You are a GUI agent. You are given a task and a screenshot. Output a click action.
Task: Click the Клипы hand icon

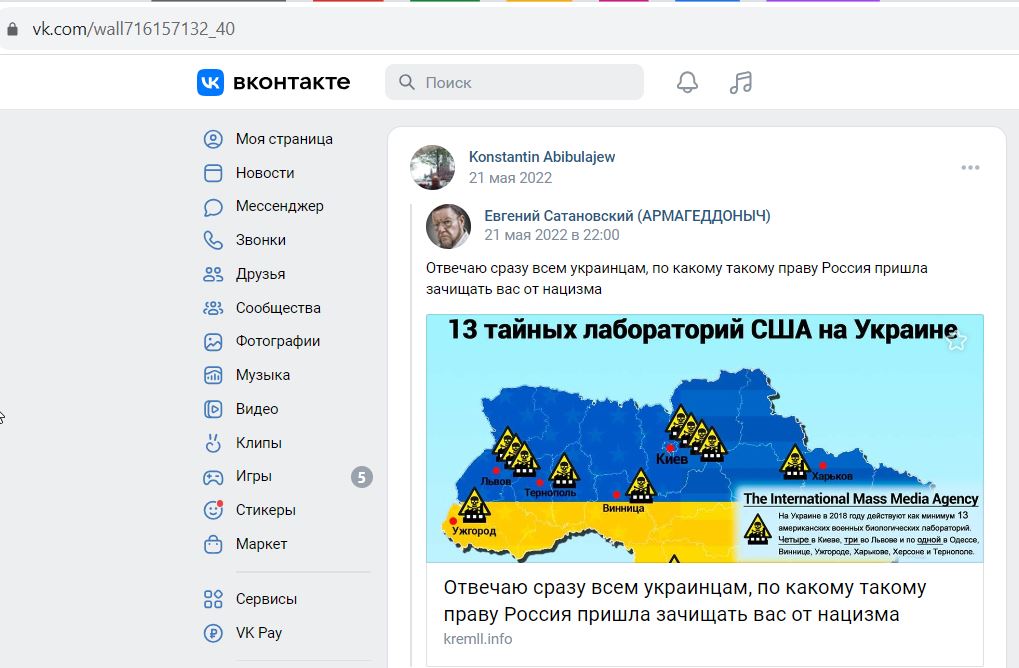[213, 443]
